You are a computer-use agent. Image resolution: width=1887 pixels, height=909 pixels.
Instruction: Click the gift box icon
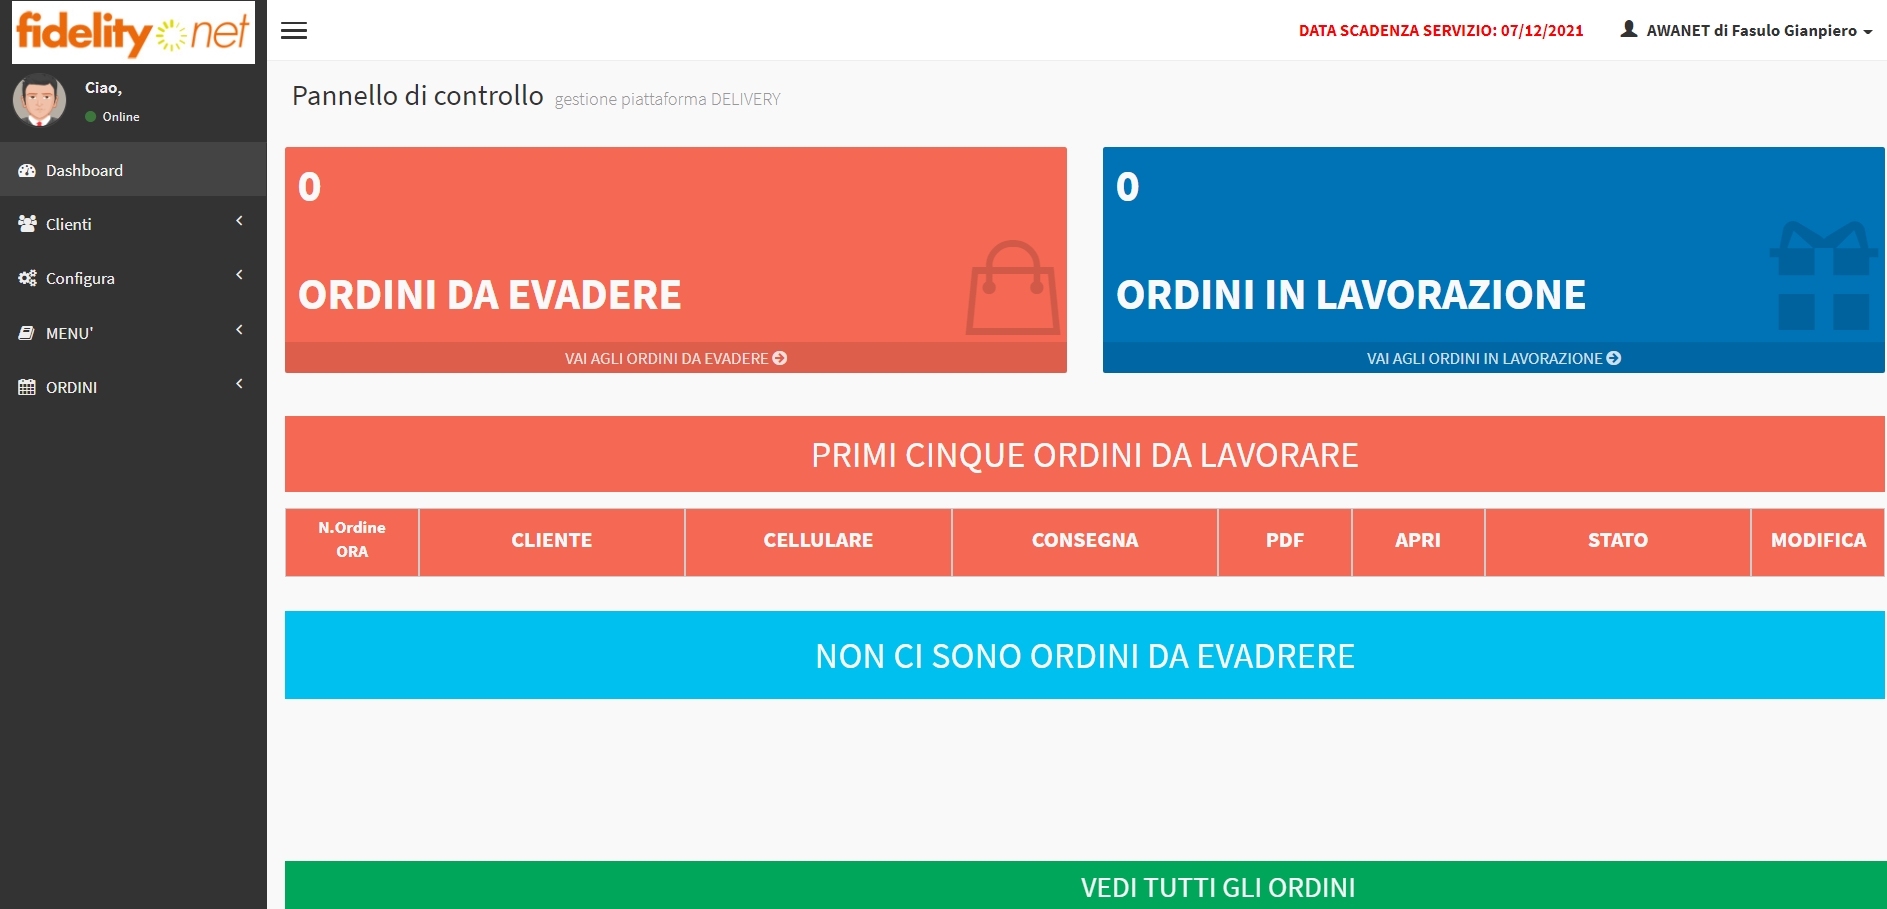(x=1823, y=277)
